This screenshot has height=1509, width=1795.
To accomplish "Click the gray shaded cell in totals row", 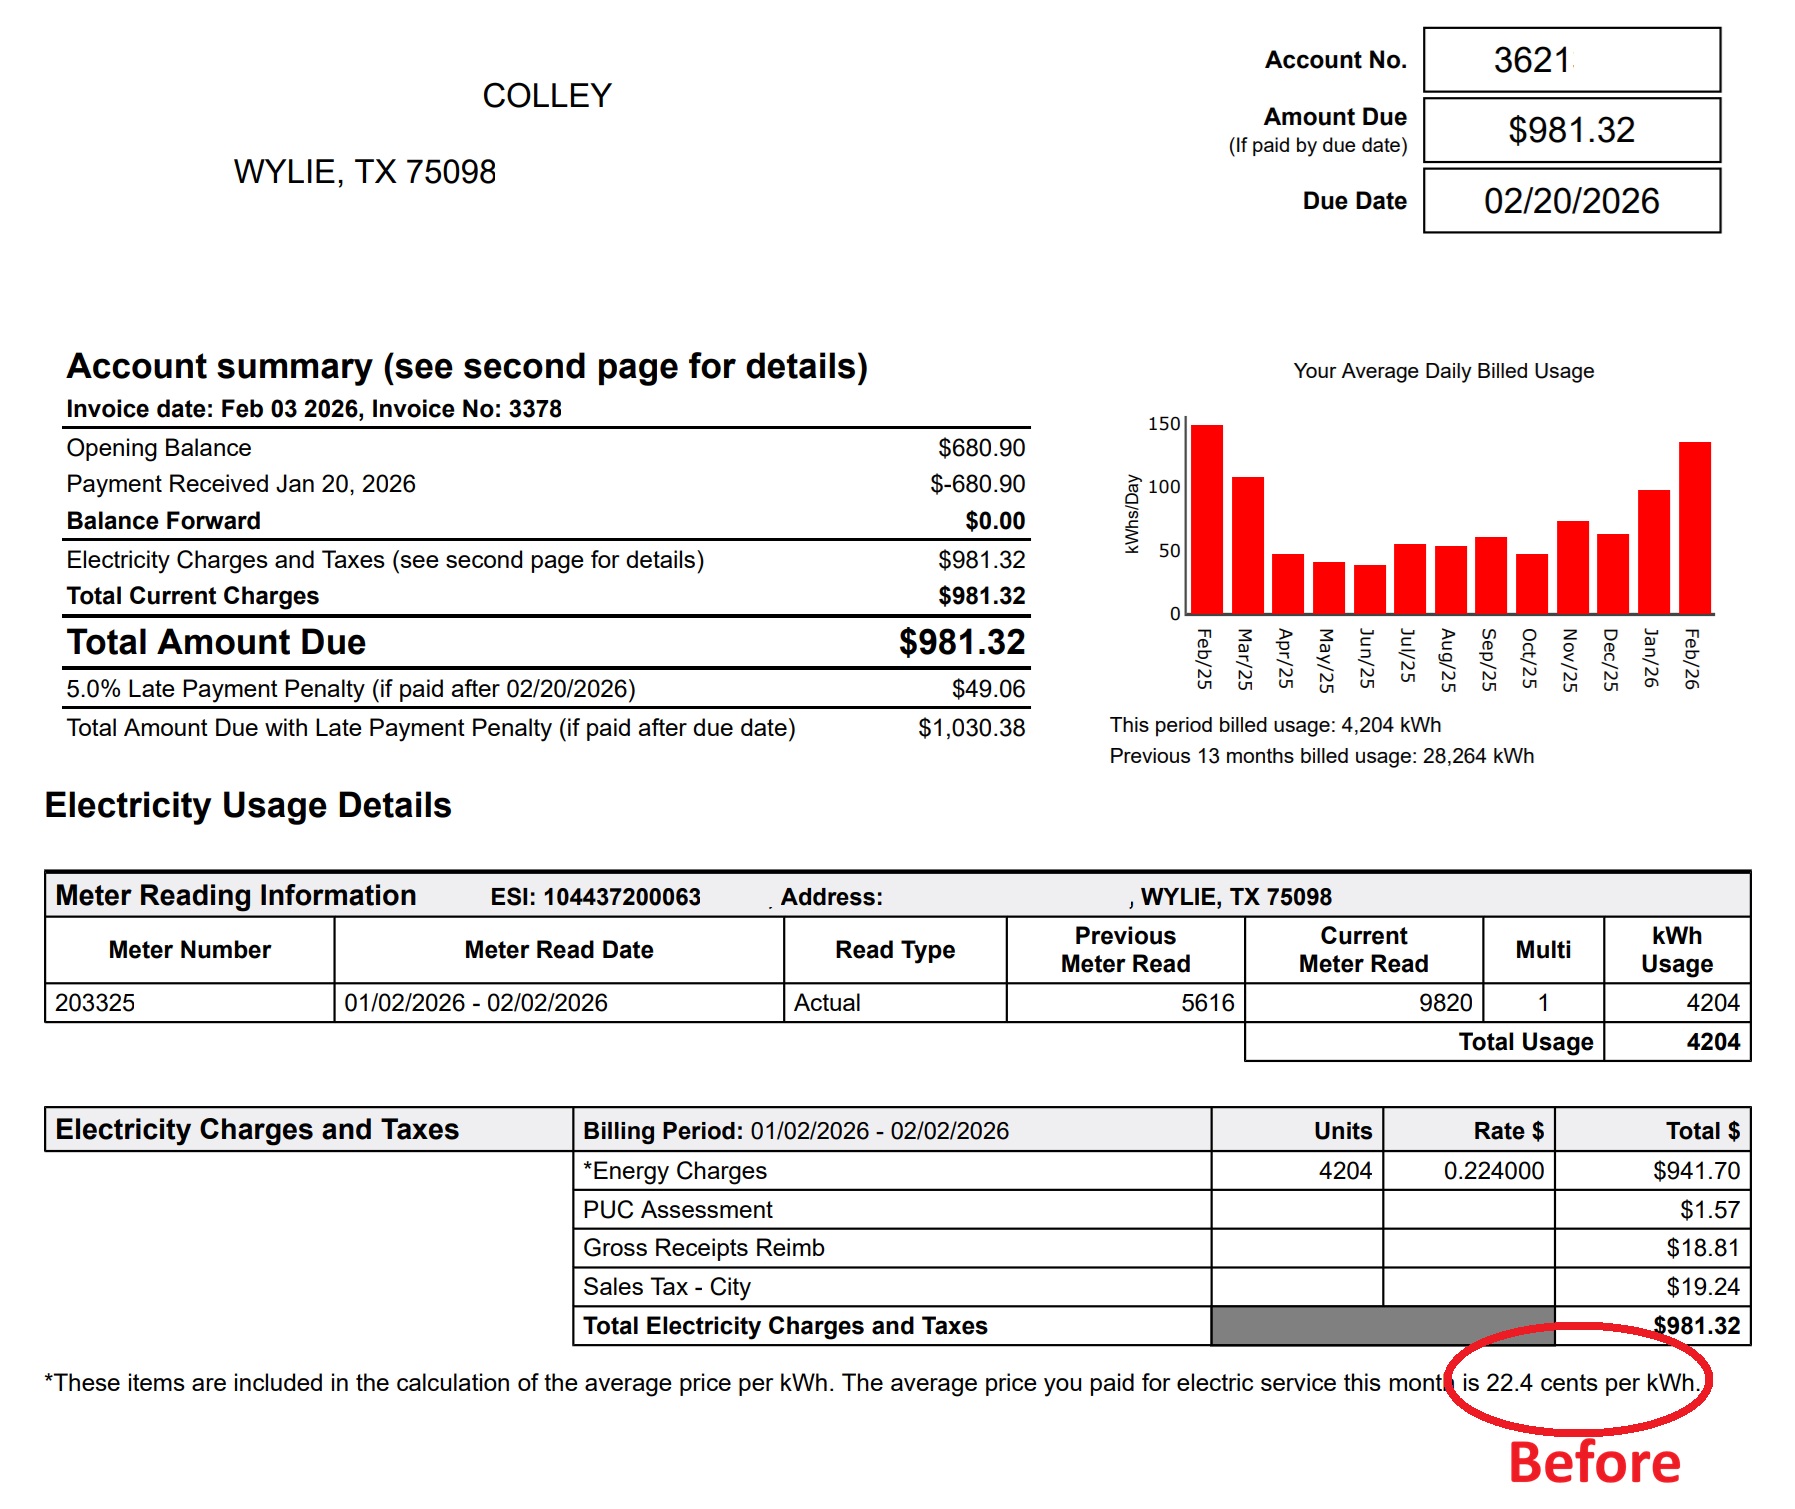I will point(1382,1326).
